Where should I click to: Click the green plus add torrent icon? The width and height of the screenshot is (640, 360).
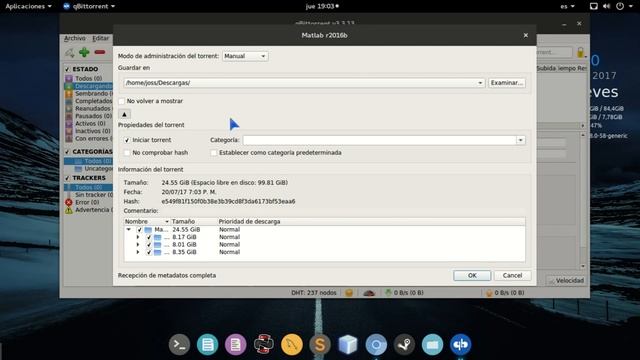tap(84, 52)
